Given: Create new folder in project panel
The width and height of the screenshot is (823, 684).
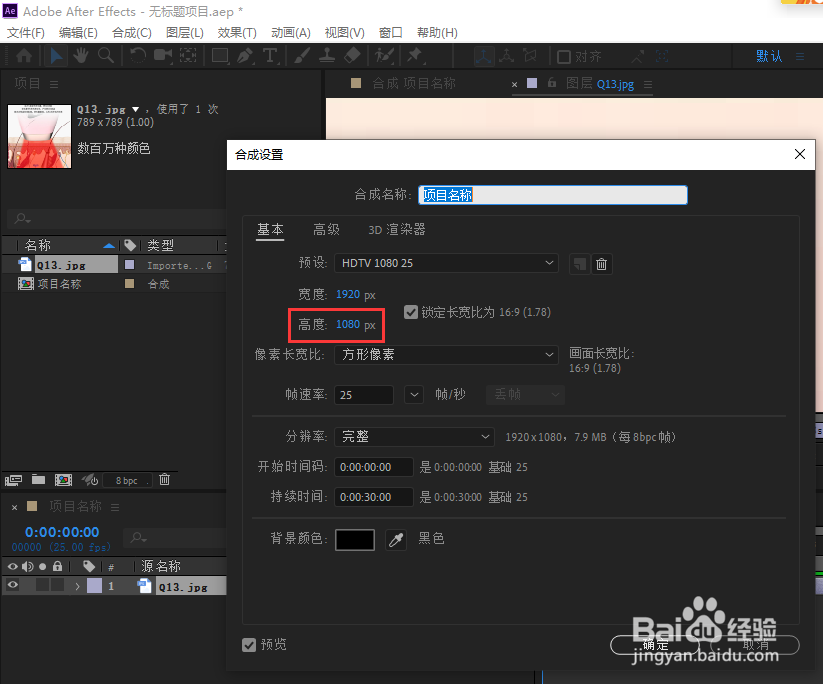Looking at the screenshot, I should (38, 479).
